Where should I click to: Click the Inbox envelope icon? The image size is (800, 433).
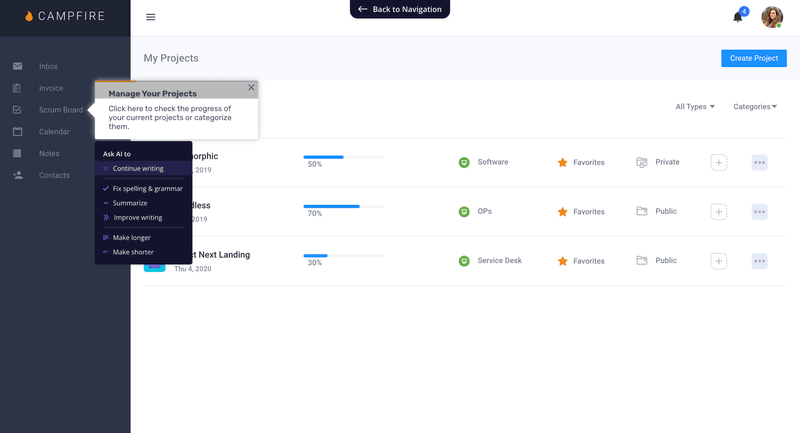click(17, 66)
